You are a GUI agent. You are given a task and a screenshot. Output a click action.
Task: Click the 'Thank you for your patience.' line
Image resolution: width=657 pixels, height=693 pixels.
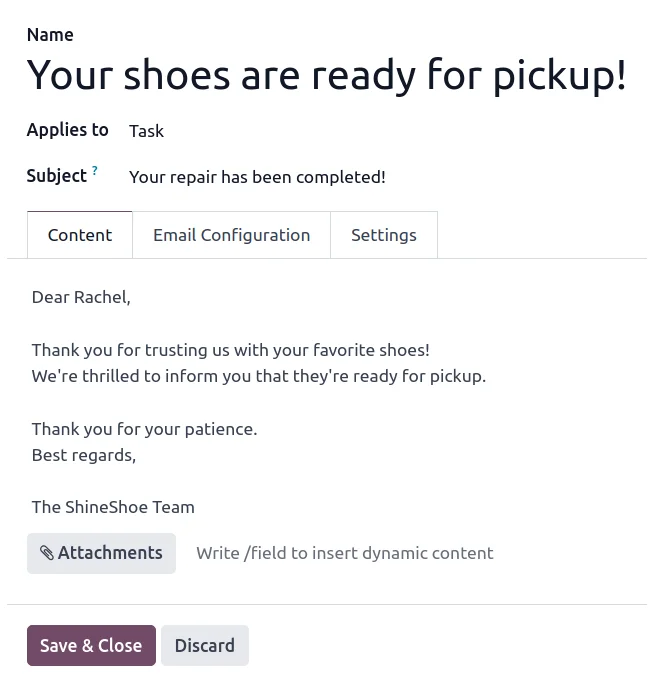144,429
